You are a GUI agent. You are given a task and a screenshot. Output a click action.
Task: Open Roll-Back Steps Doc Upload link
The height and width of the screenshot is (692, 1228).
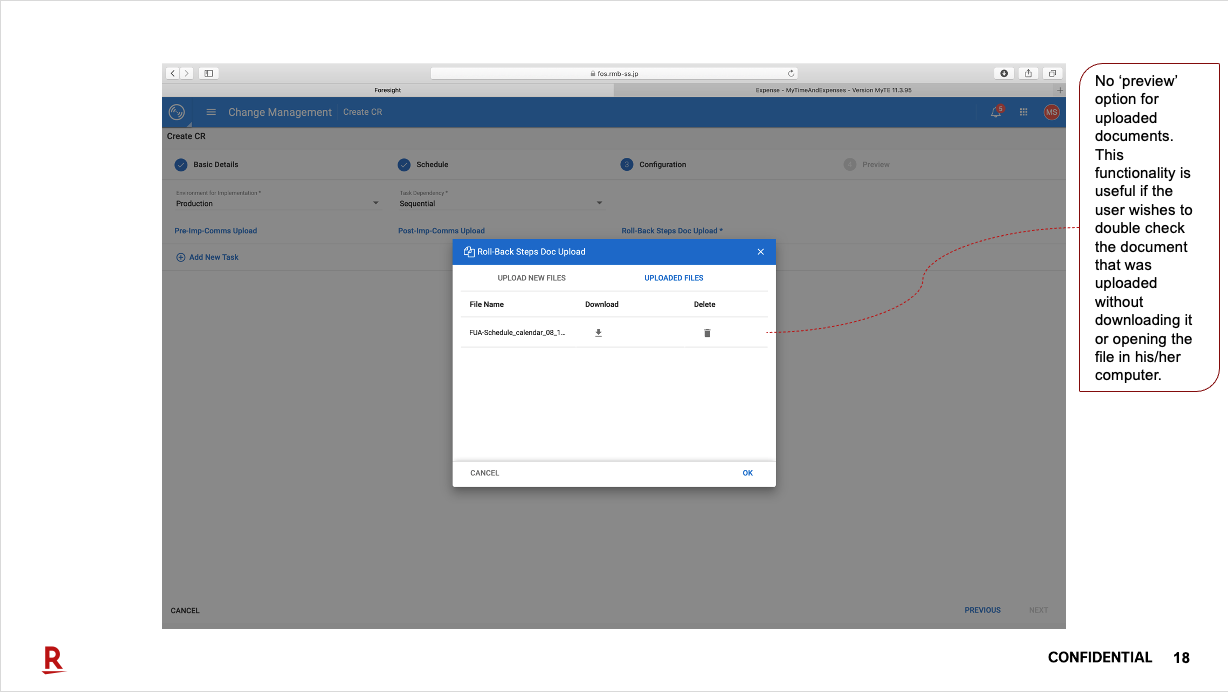coord(672,231)
